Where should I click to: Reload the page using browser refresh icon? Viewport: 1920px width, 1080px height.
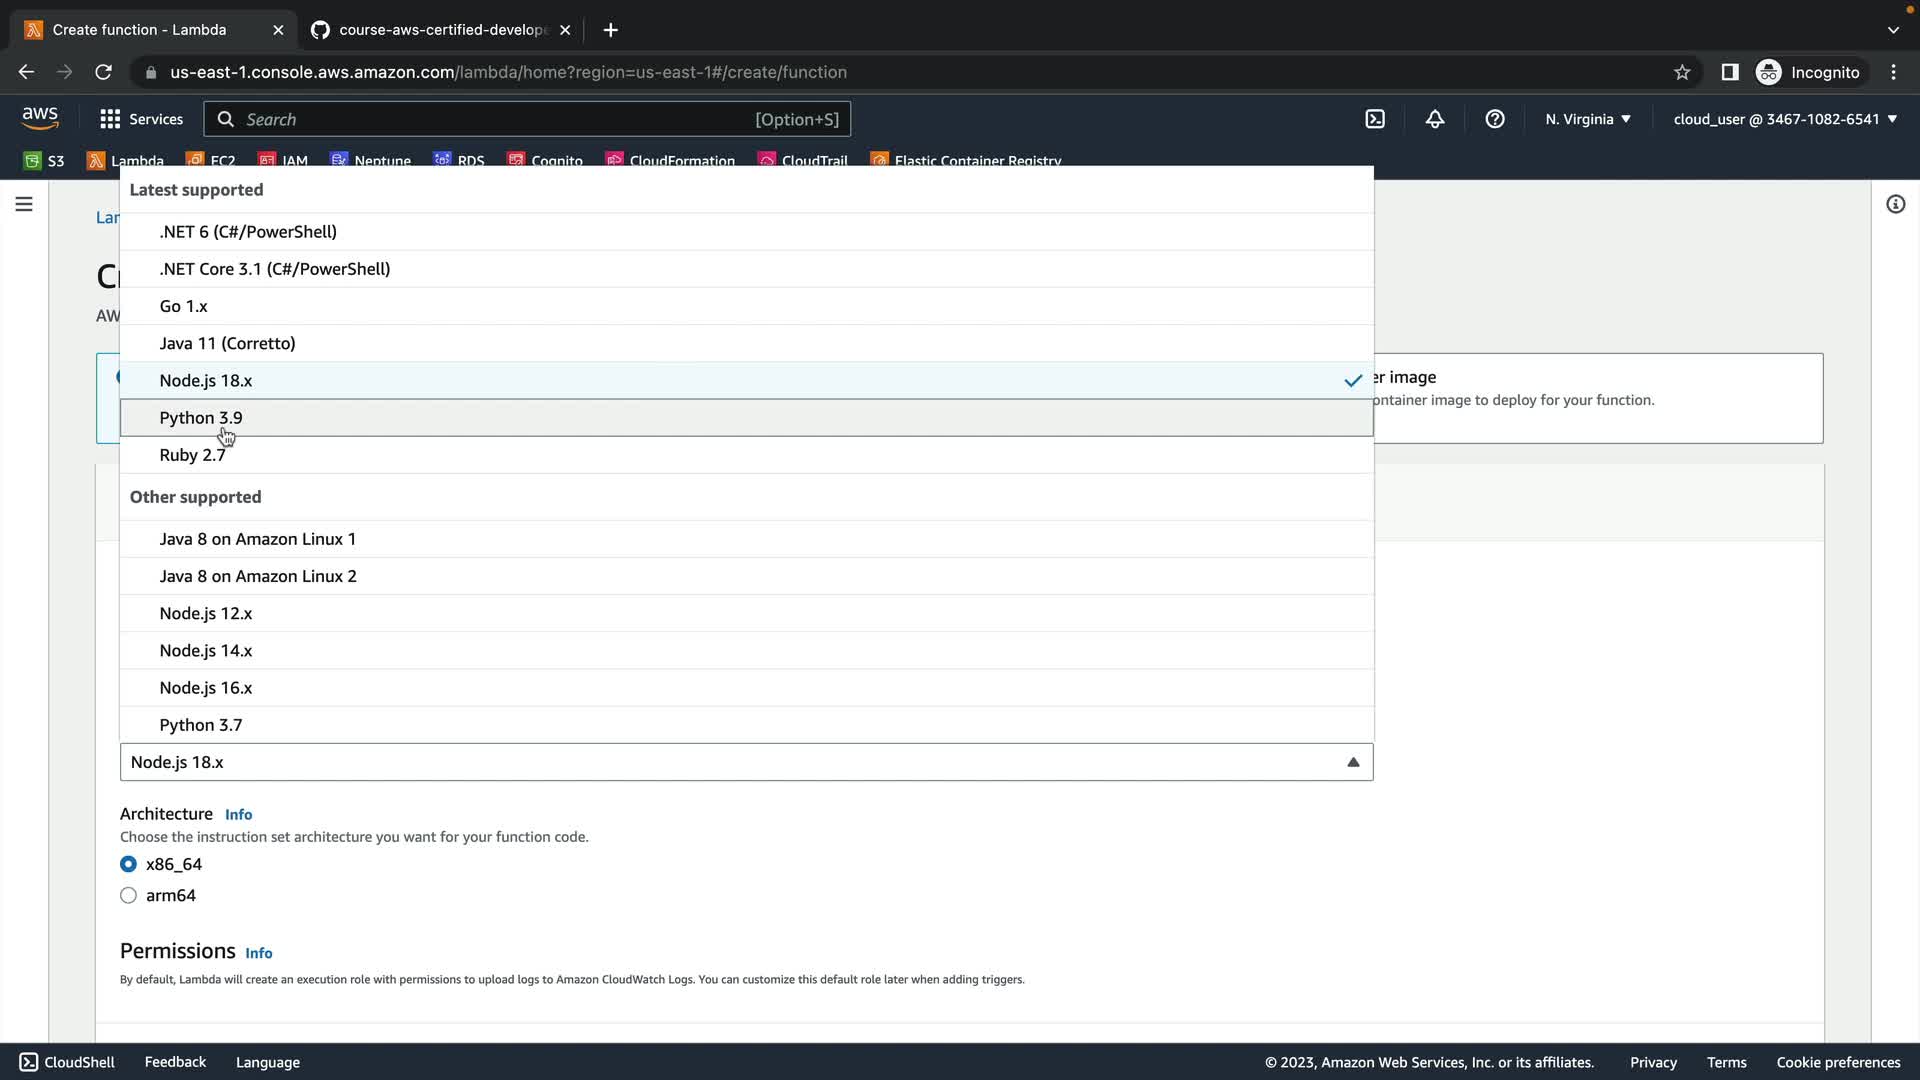103,72
